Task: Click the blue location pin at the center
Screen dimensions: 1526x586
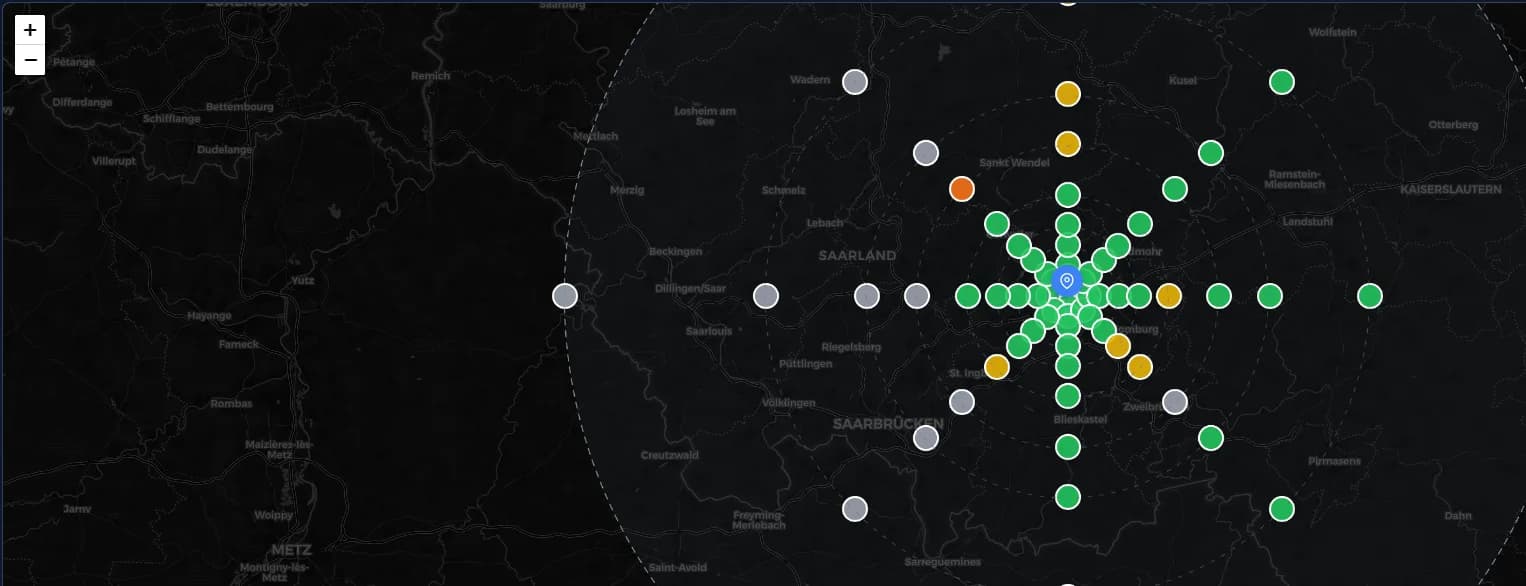Action: coord(1067,281)
